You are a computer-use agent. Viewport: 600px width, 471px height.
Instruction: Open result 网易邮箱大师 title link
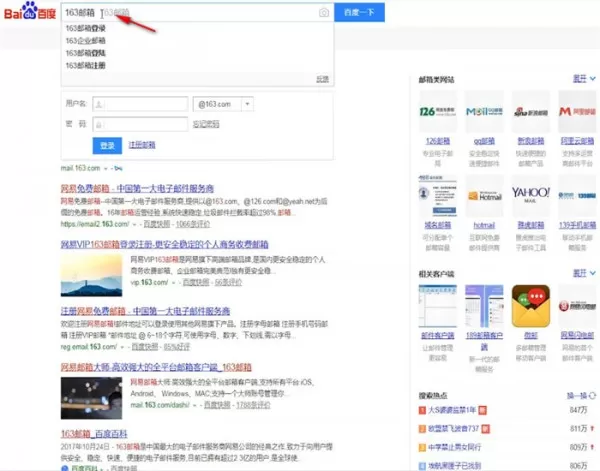(156, 367)
